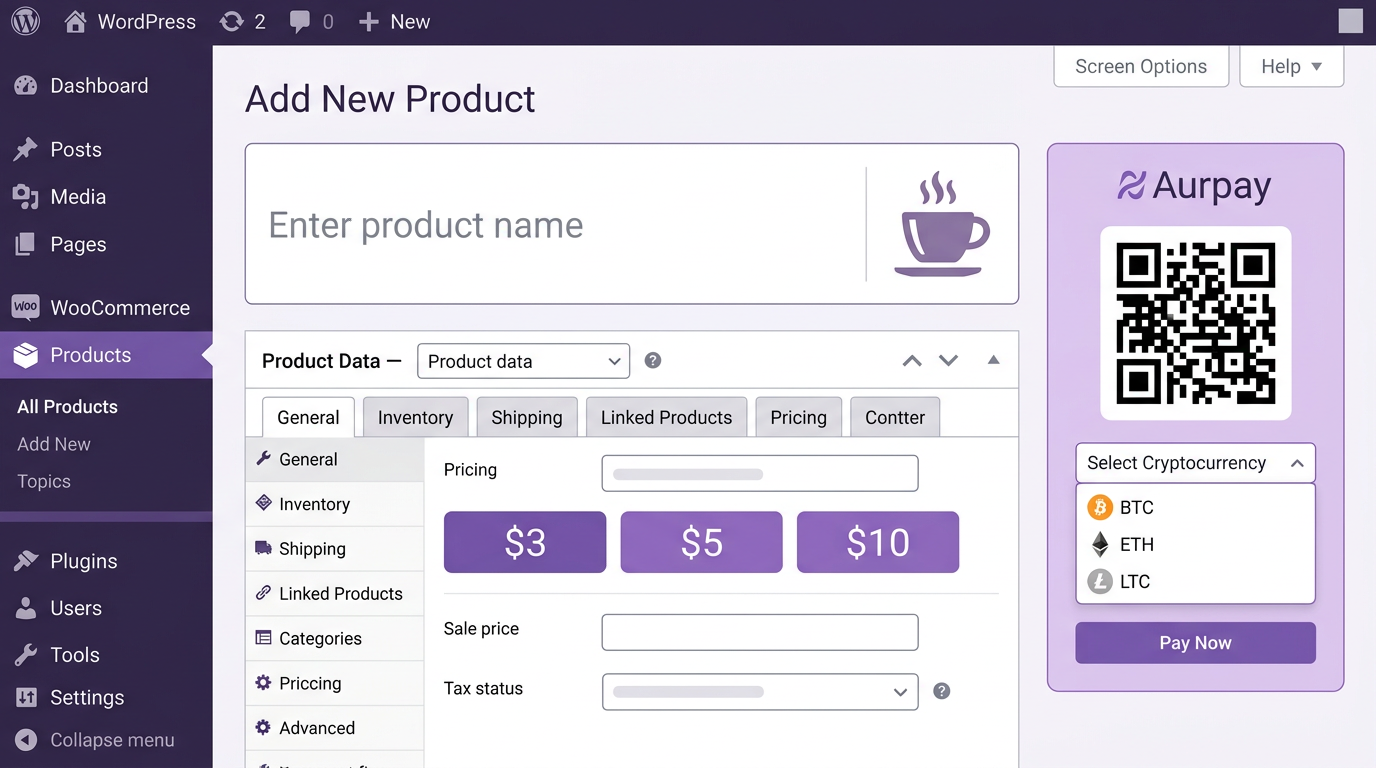Click the Pay Now button

(x=1195, y=643)
